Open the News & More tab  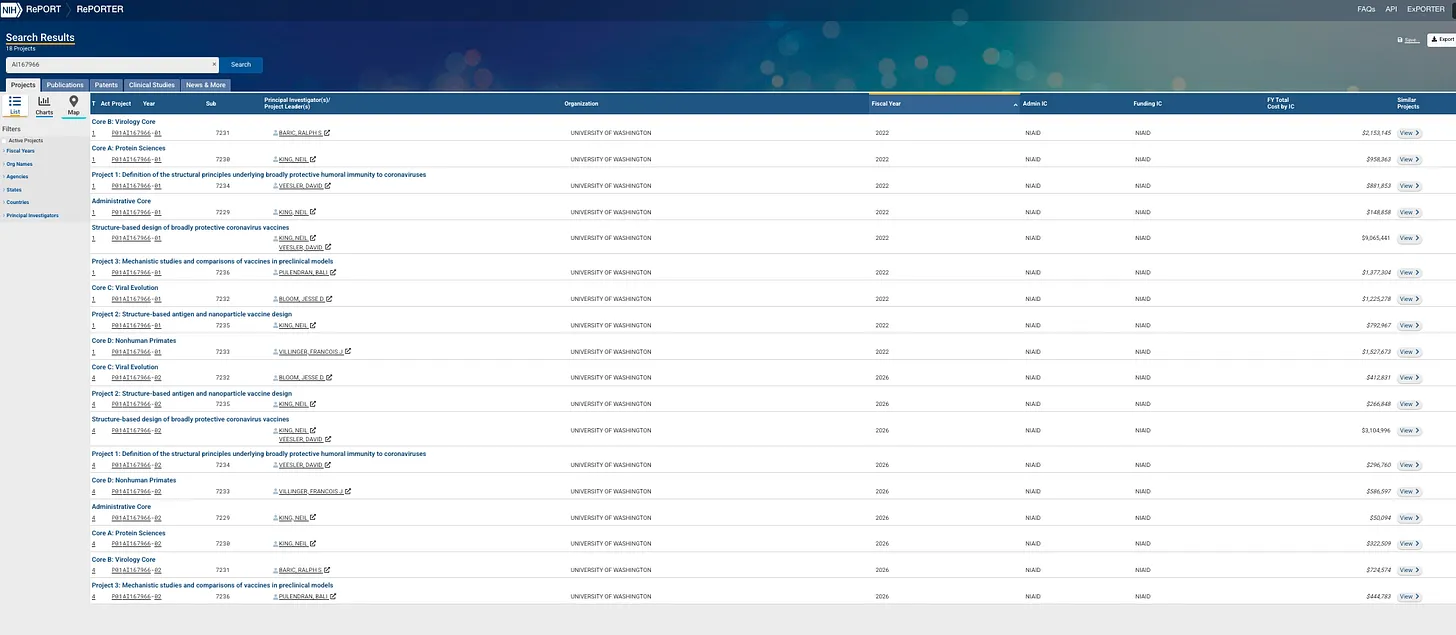pyautogui.click(x=205, y=85)
